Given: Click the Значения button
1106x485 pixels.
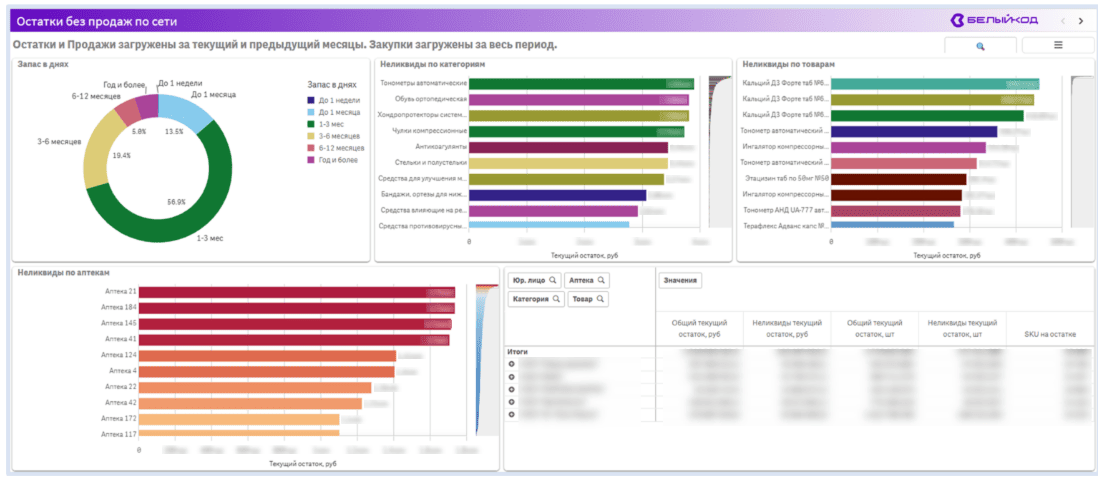Looking at the screenshot, I should (x=680, y=281).
